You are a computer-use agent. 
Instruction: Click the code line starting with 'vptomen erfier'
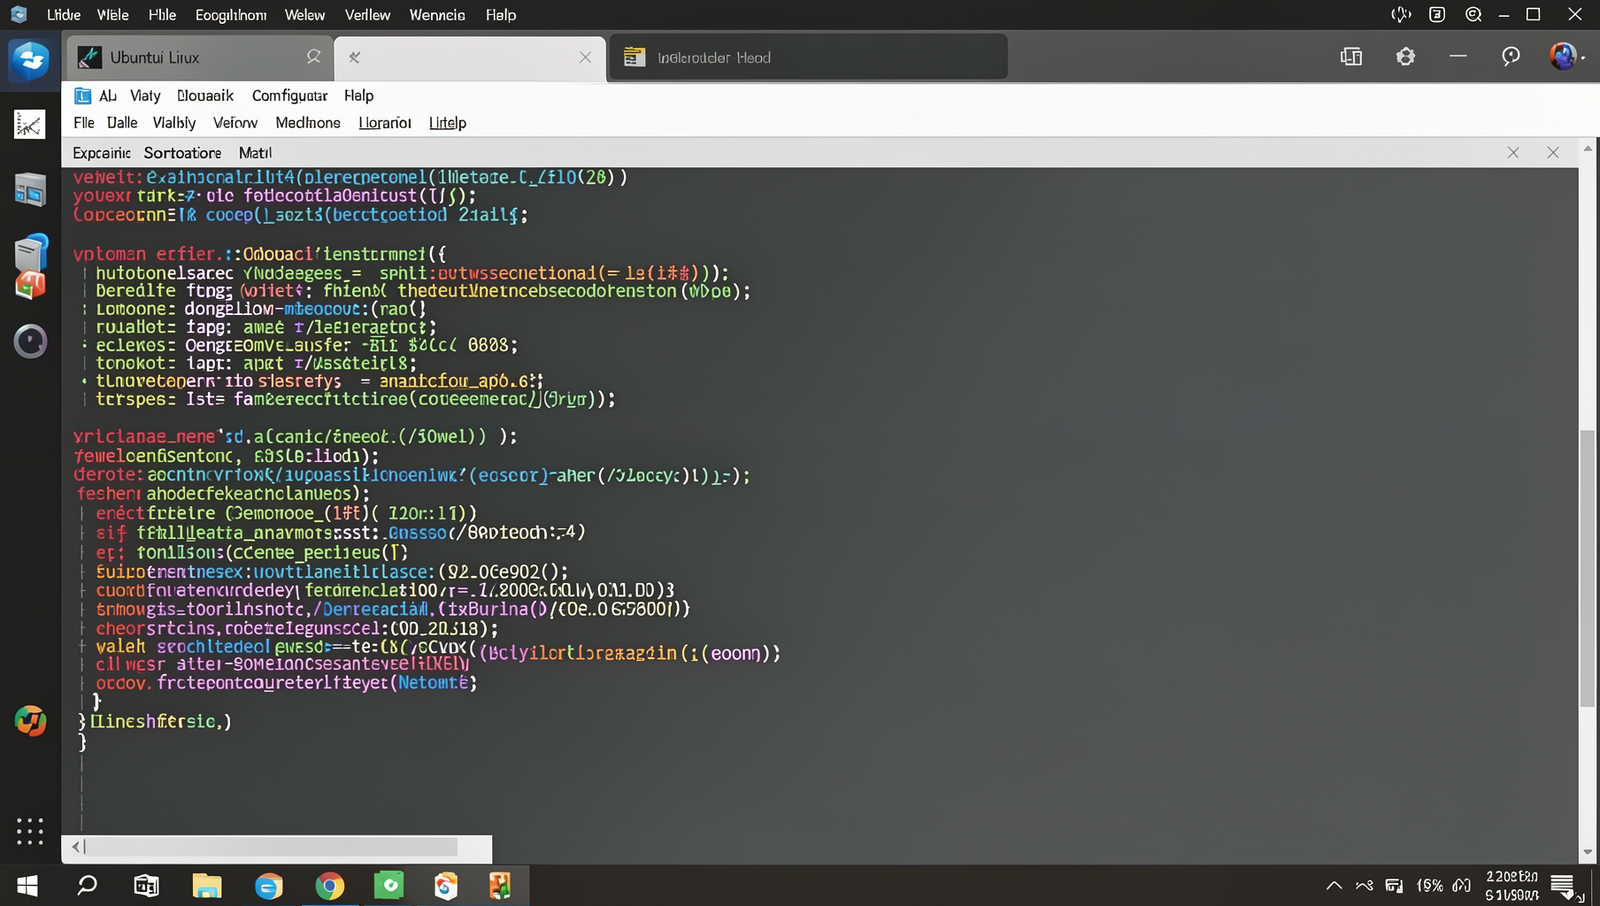[x=260, y=254]
